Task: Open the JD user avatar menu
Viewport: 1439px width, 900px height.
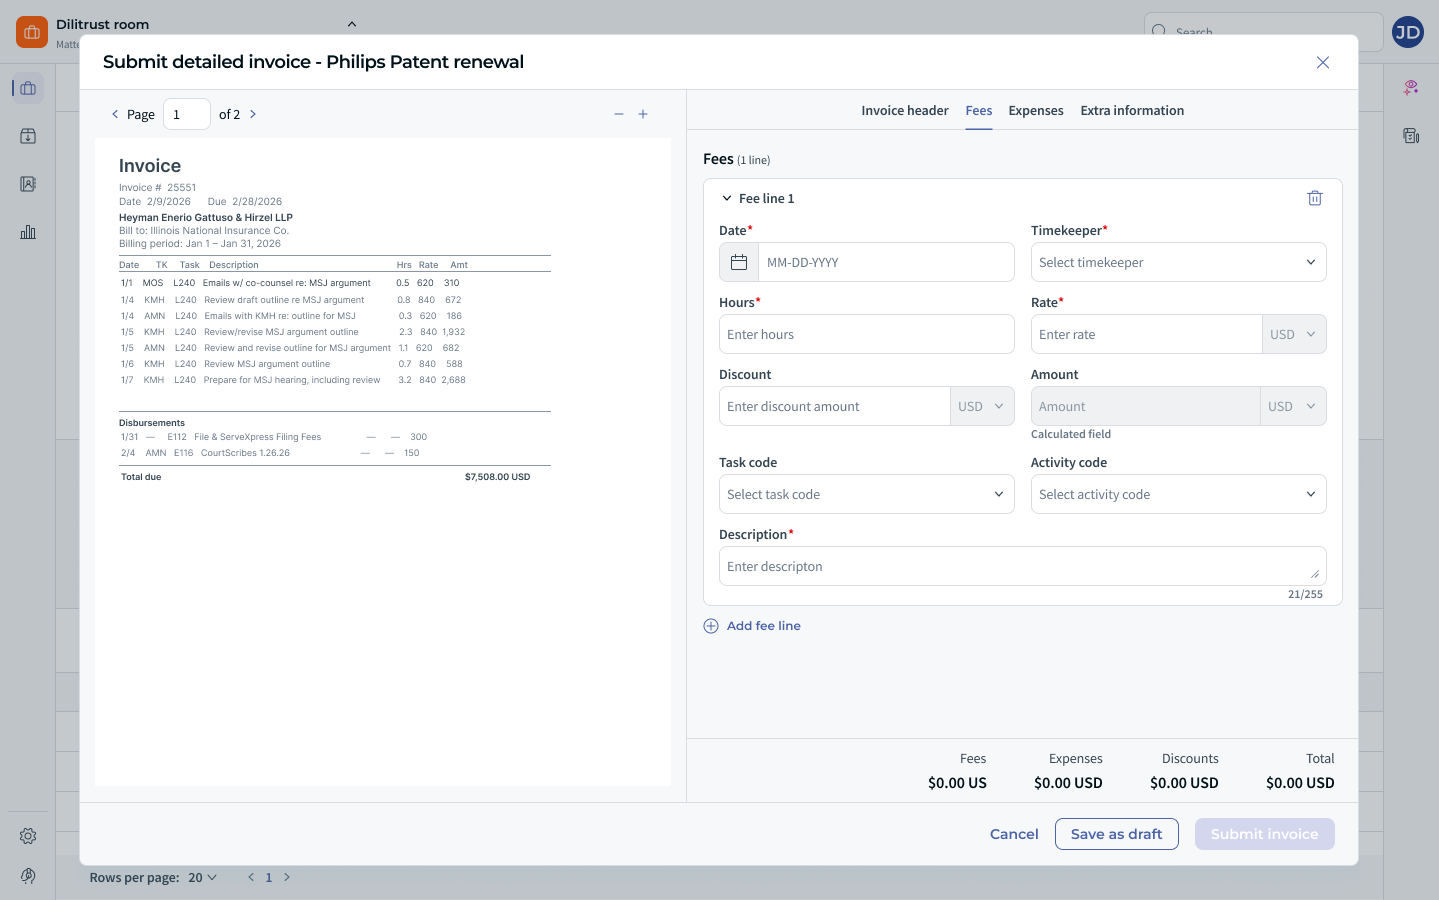Action: click(1408, 32)
